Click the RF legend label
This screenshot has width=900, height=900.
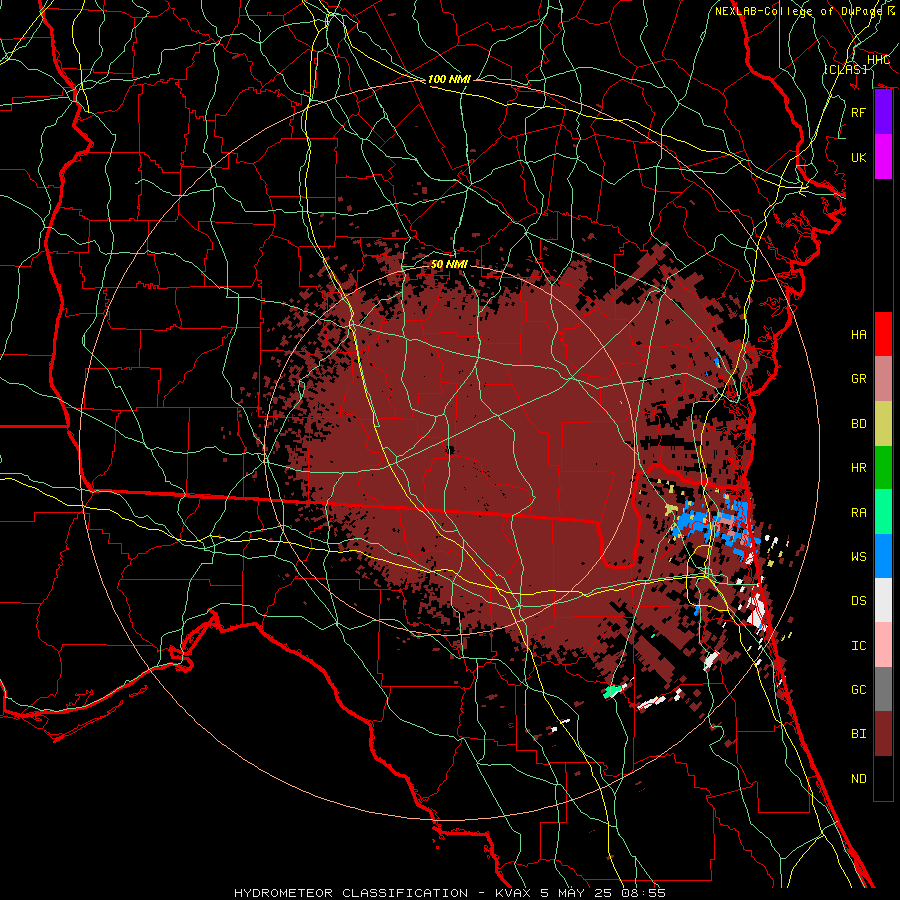pos(858,112)
